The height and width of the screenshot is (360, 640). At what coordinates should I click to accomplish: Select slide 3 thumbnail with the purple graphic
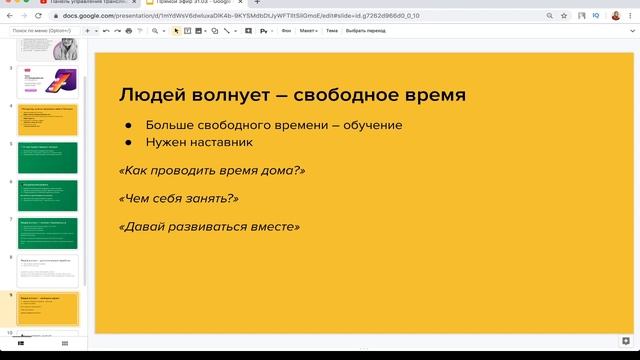click(x=48, y=82)
